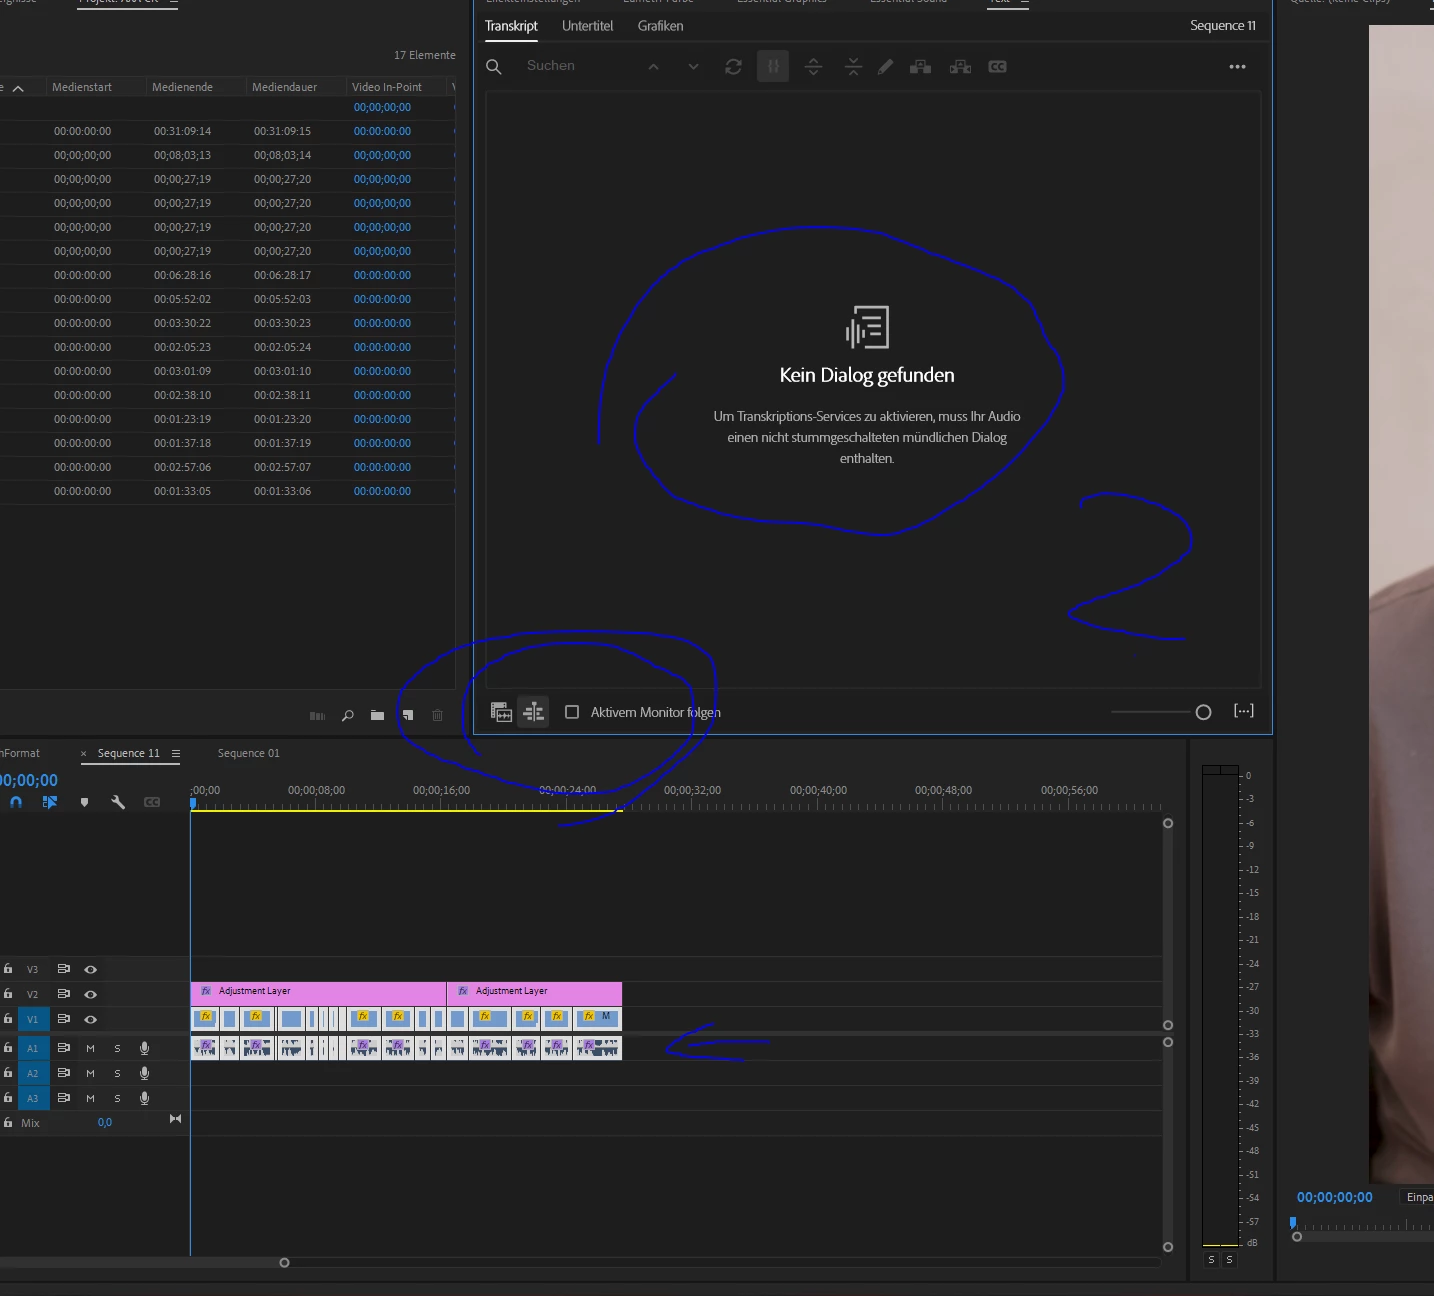Click the timeline horizontal zoom scrollbar handle

pos(284,1263)
